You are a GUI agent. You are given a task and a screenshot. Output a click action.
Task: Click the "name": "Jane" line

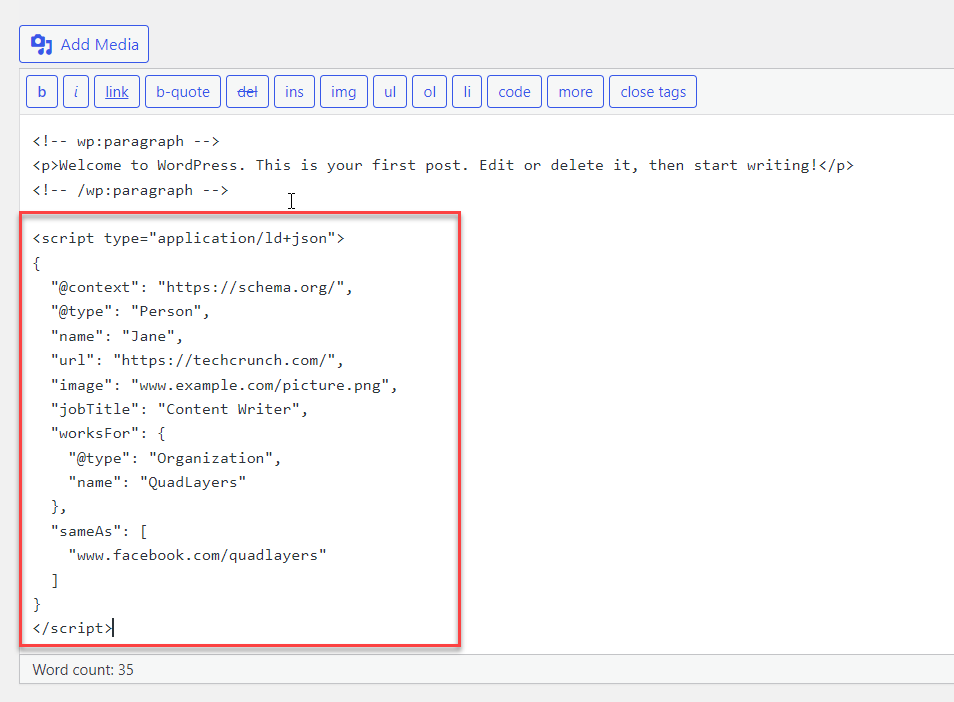click(x=117, y=336)
